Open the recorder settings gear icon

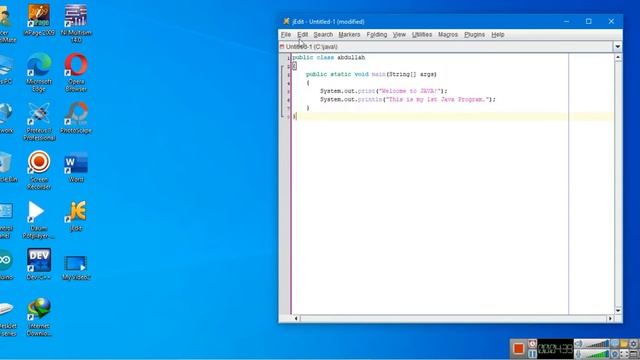coord(633,344)
